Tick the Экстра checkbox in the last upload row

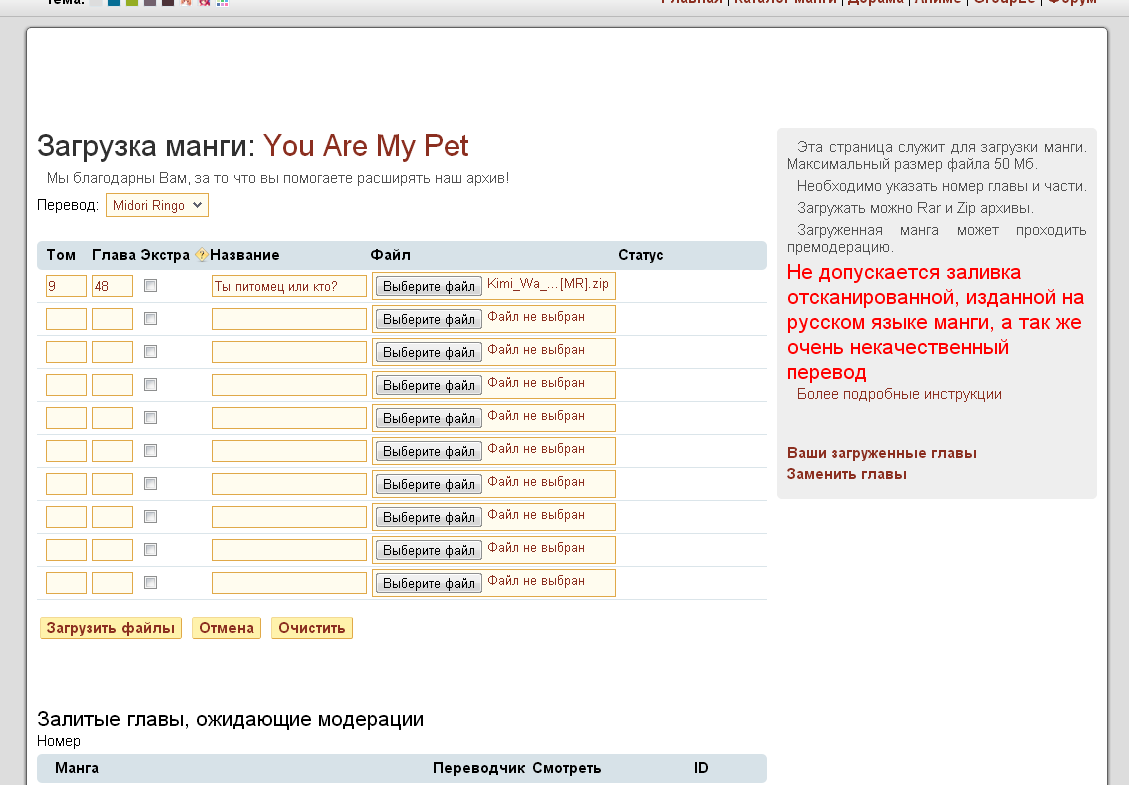coord(150,583)
